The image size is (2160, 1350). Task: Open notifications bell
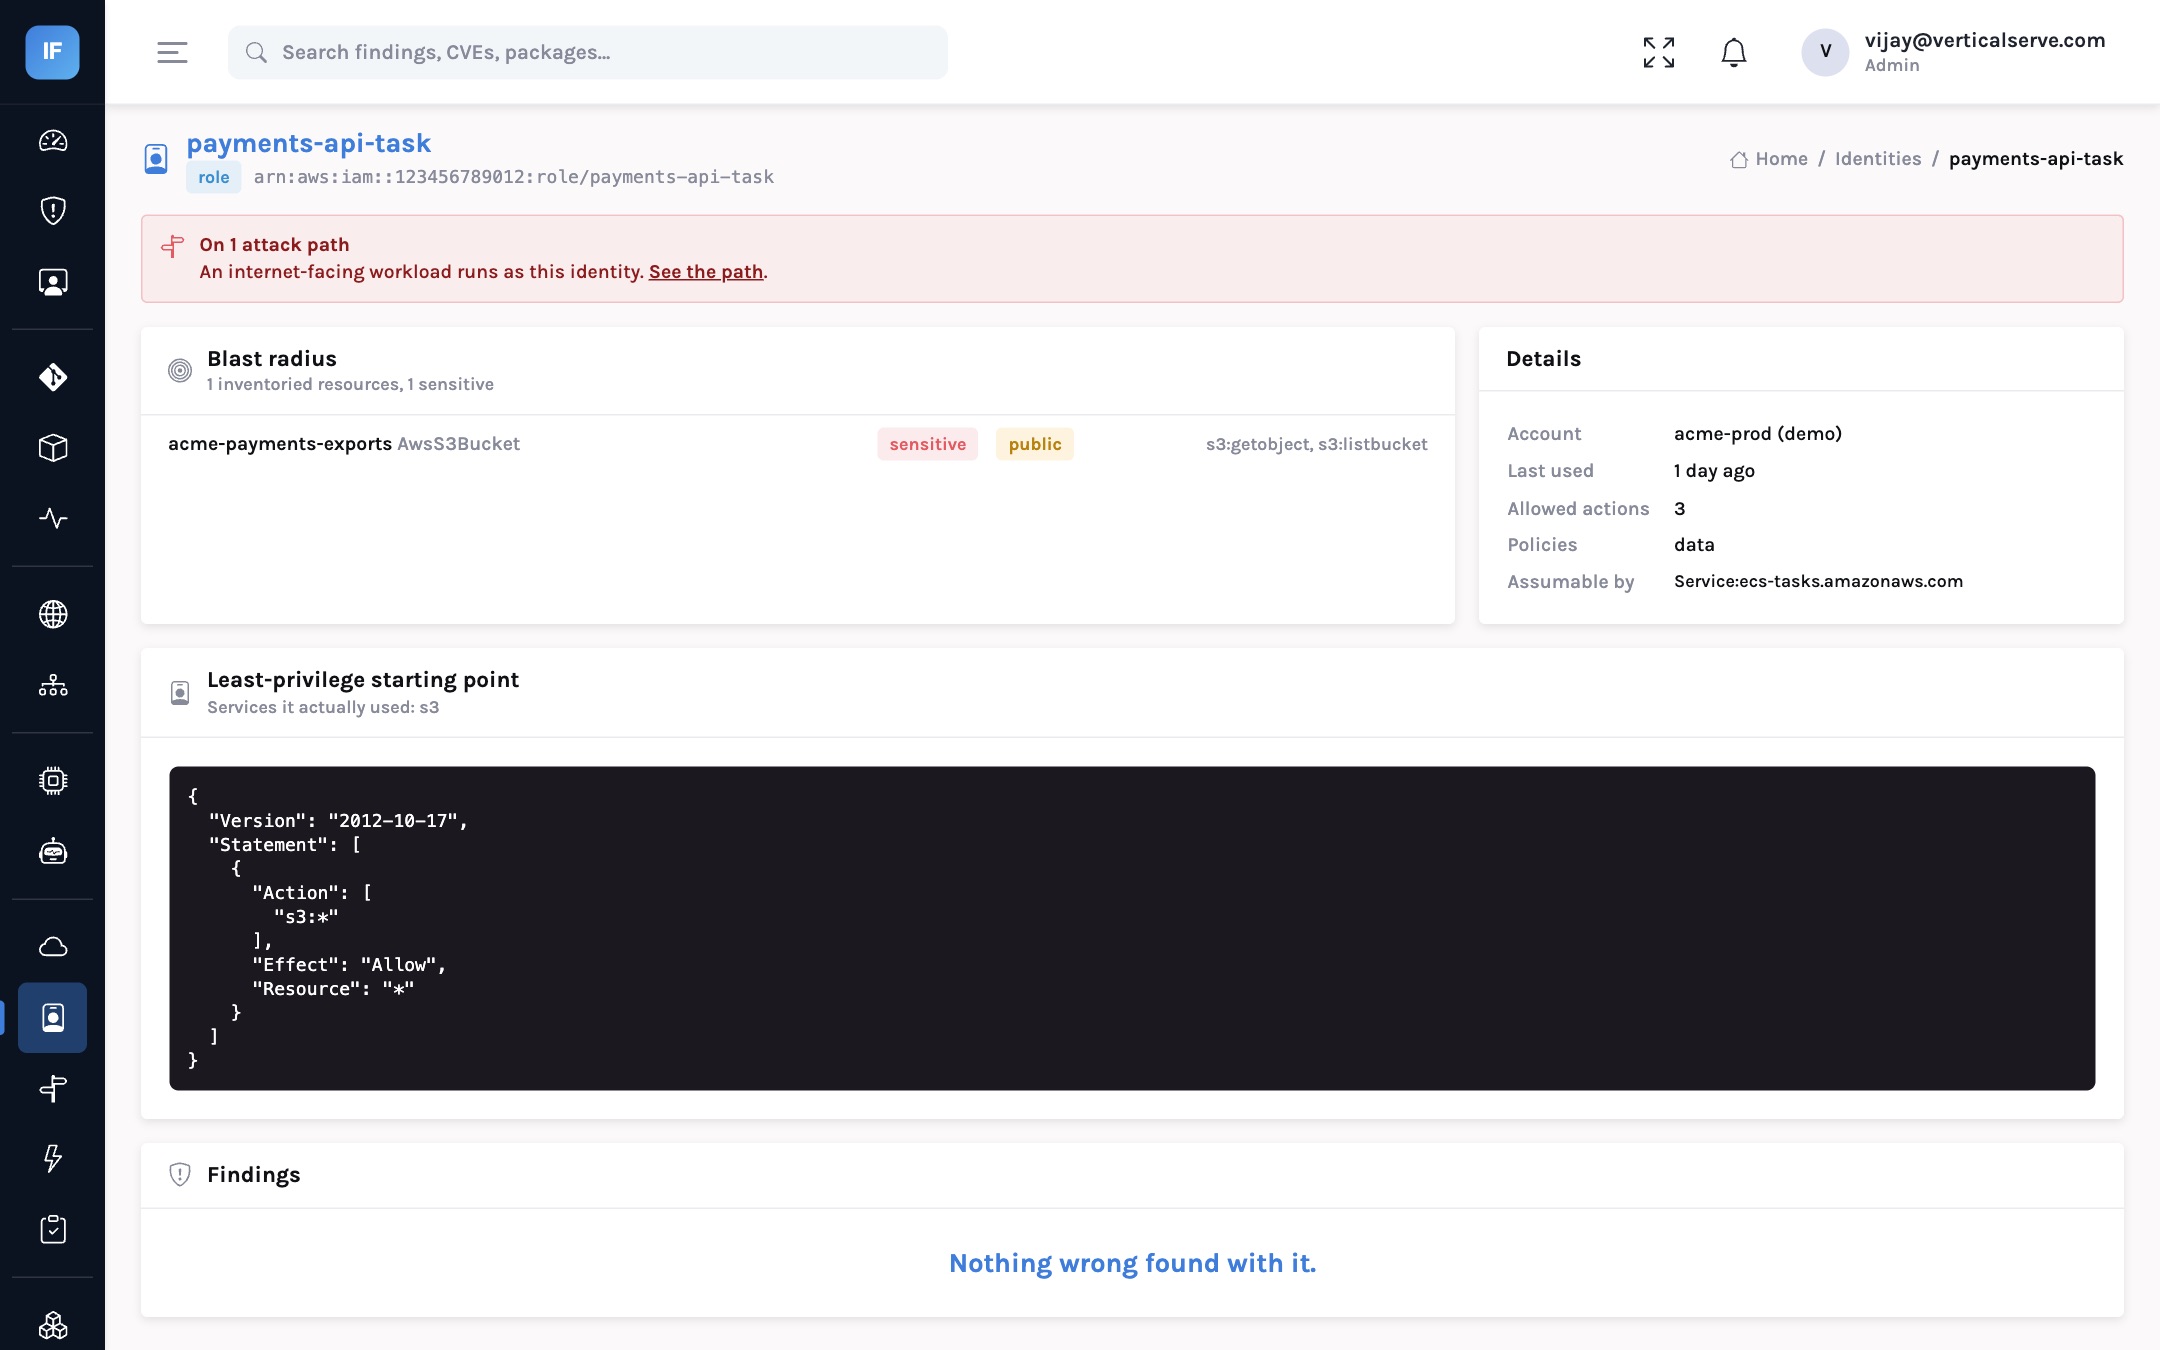click(1734, 52)
